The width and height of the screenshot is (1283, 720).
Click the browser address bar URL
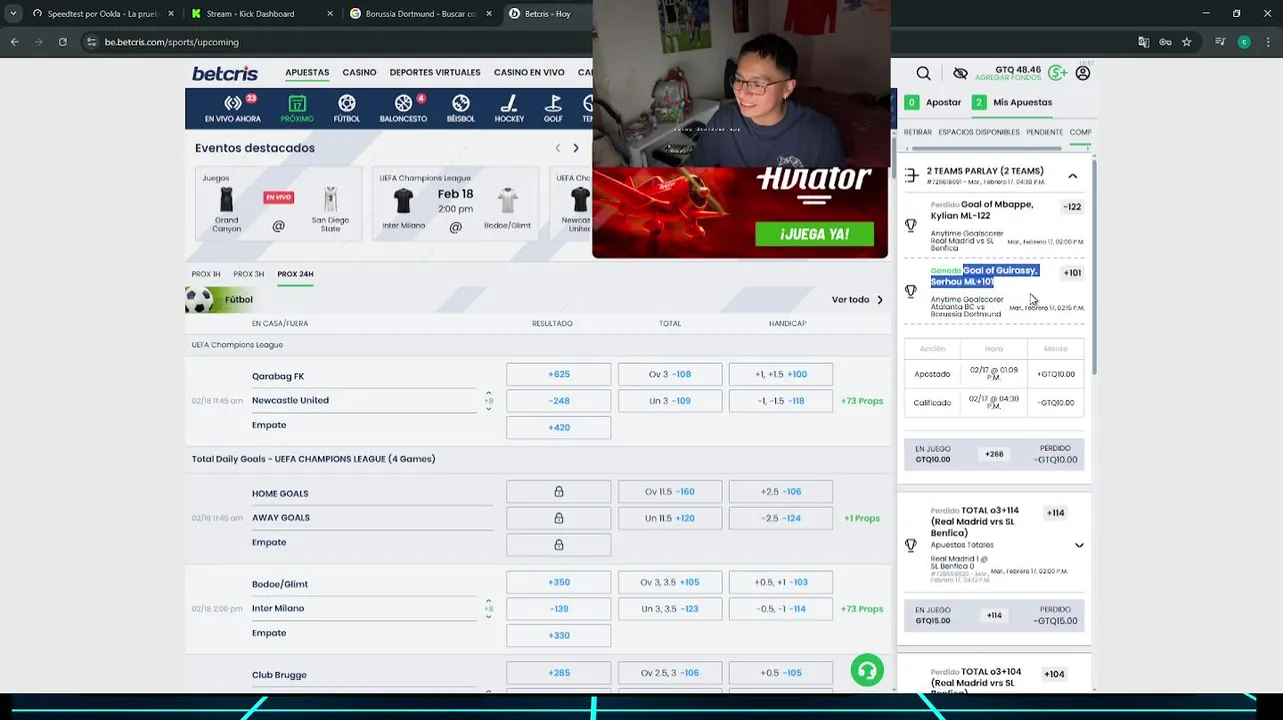click(172, 42)
